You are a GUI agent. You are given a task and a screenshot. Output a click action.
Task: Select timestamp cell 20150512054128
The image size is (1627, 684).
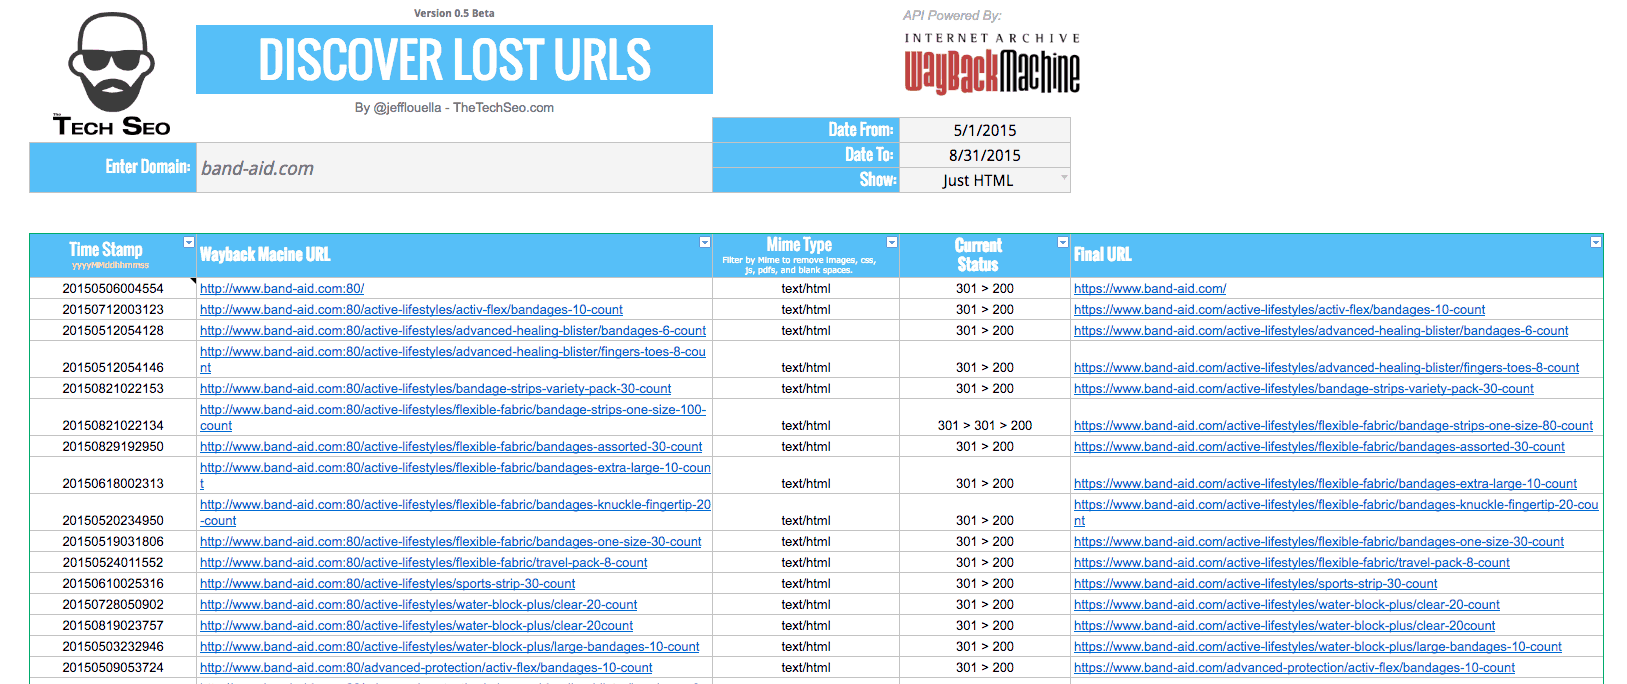coord(113,331)
